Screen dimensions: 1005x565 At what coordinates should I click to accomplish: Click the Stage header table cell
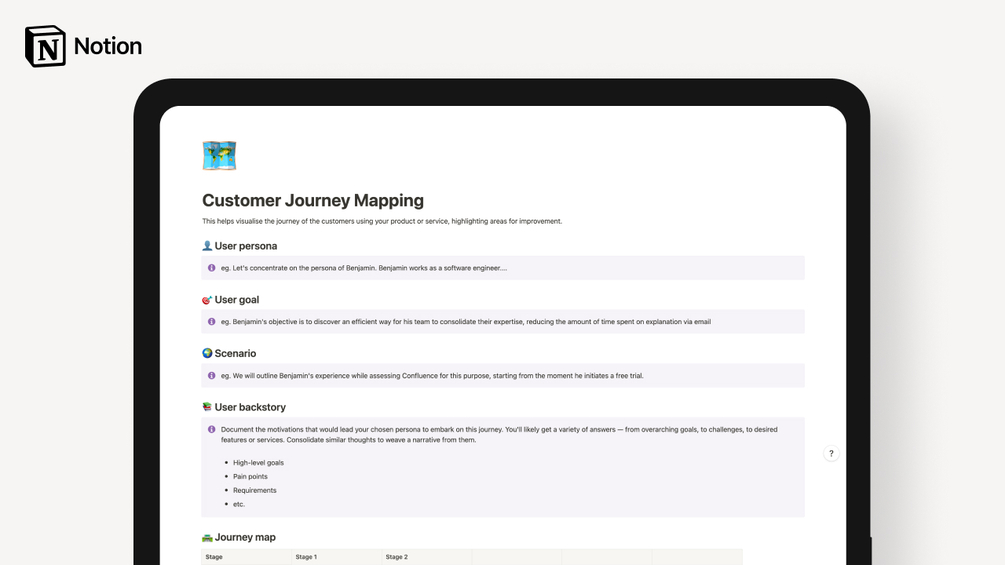[247, 557]
